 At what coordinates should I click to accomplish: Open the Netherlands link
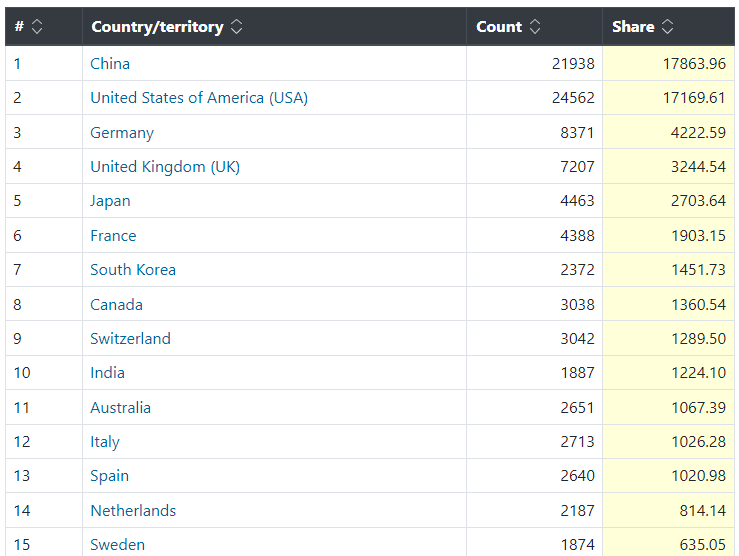tap(133, 511)
